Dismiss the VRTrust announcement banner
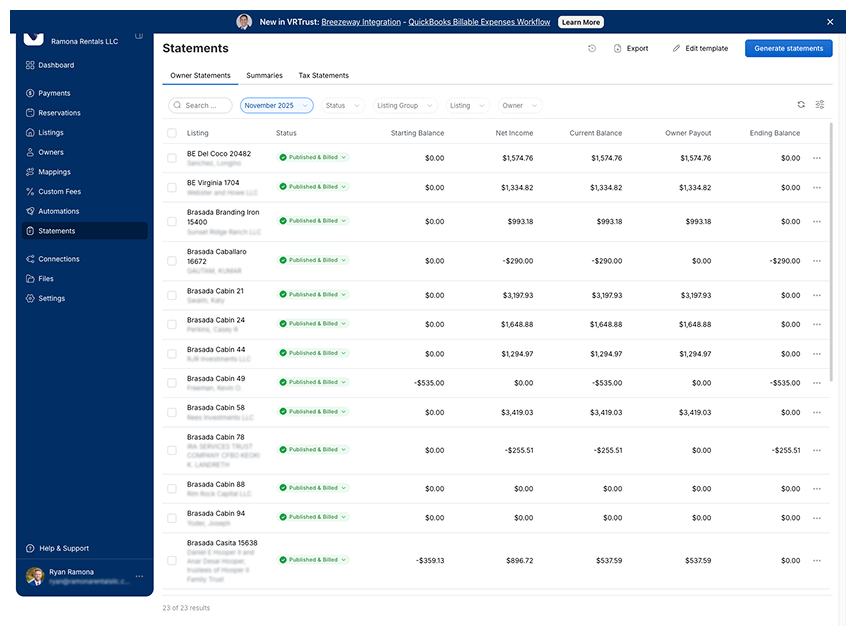This screenshot has height=636, width=856. 830,22
